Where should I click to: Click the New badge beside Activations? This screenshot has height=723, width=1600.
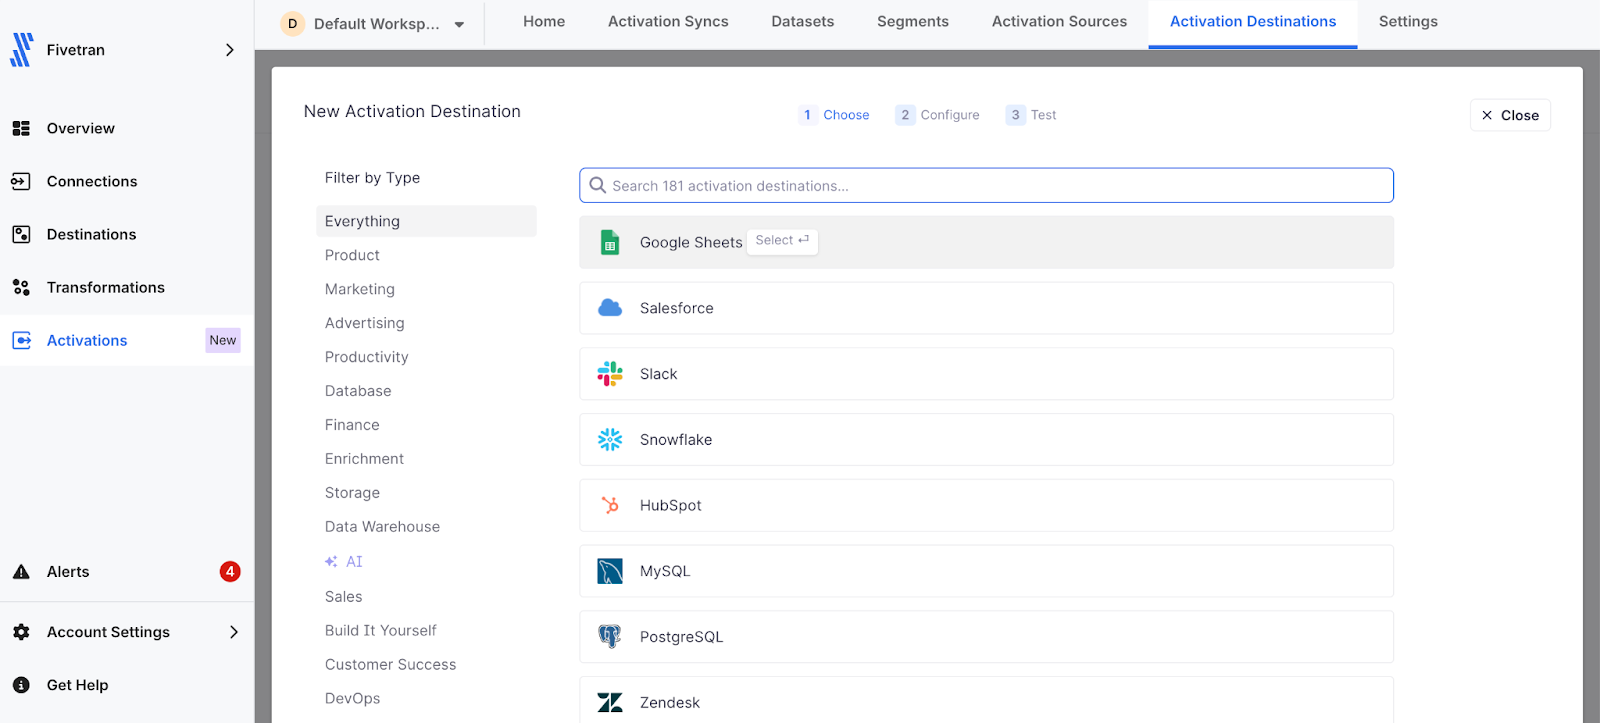point(223,340)
